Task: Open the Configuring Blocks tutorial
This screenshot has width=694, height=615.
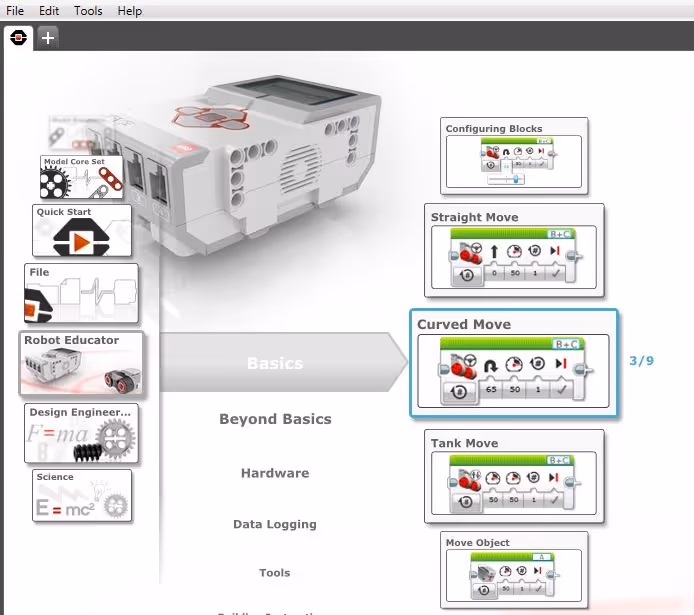Action: point(514,156)
